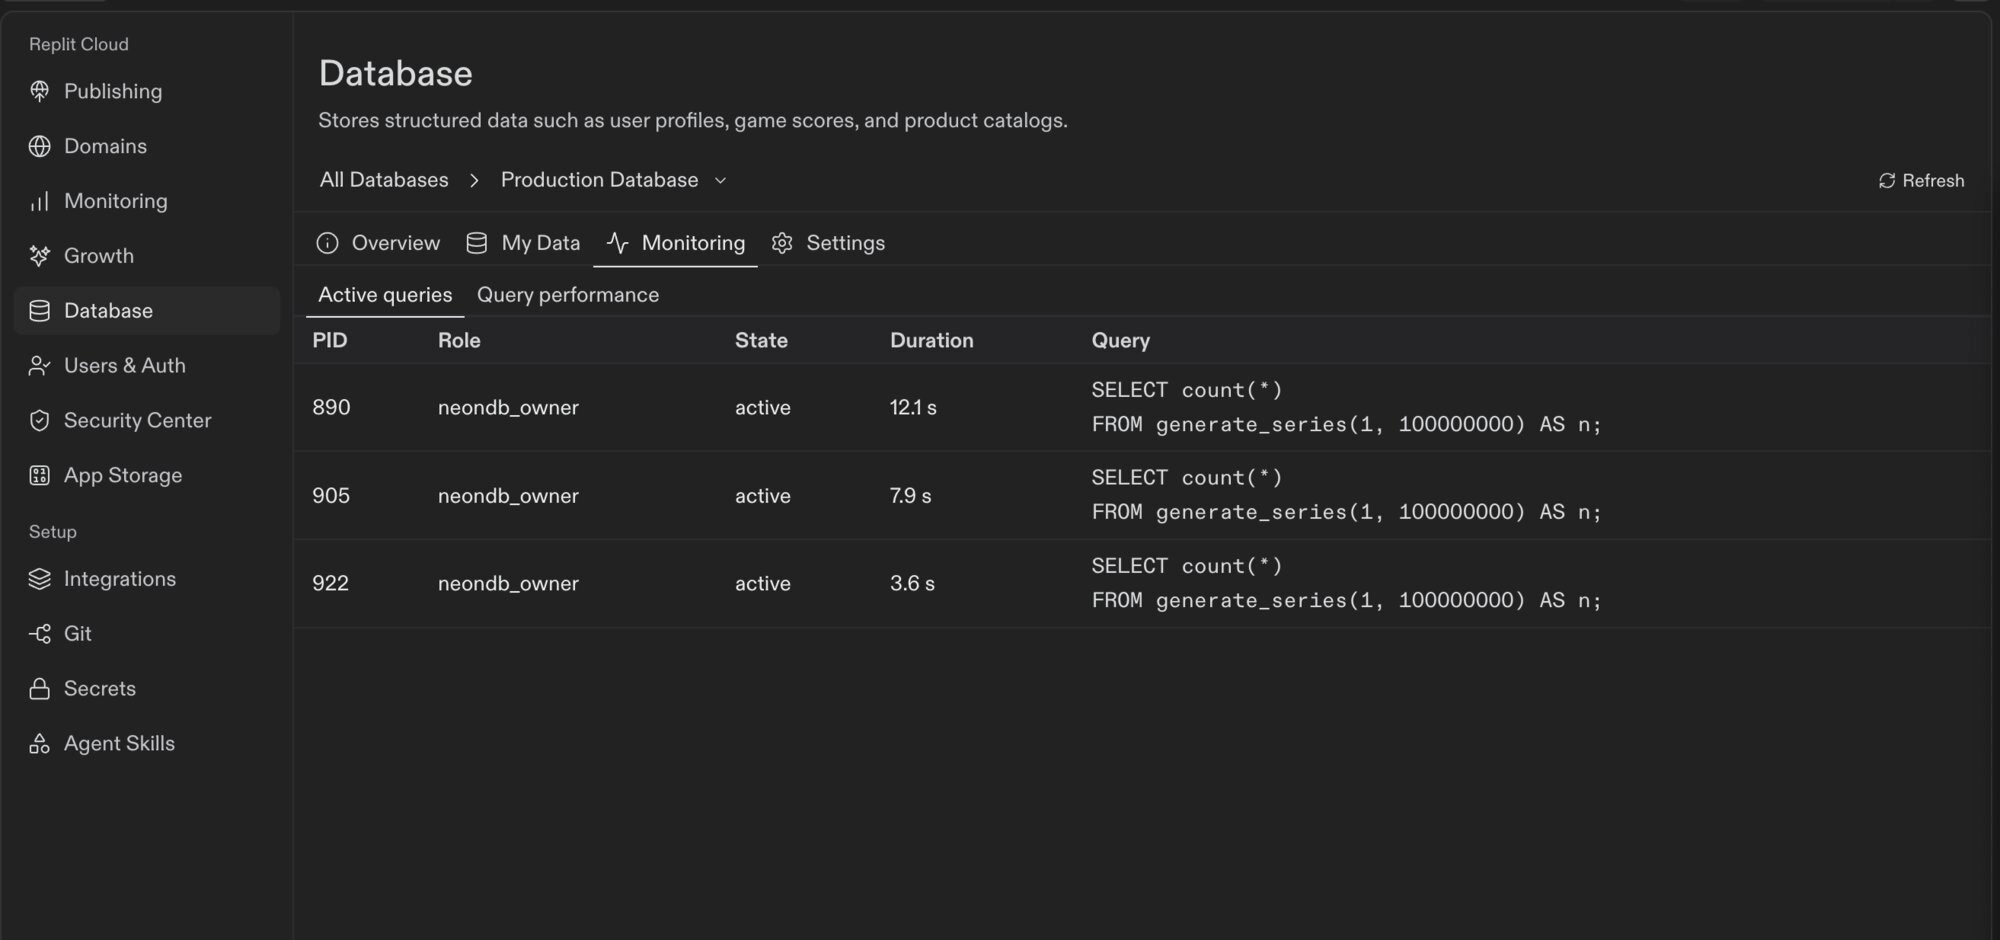Open App Storage page
2000x940 pixels.
tap(147, 476)
